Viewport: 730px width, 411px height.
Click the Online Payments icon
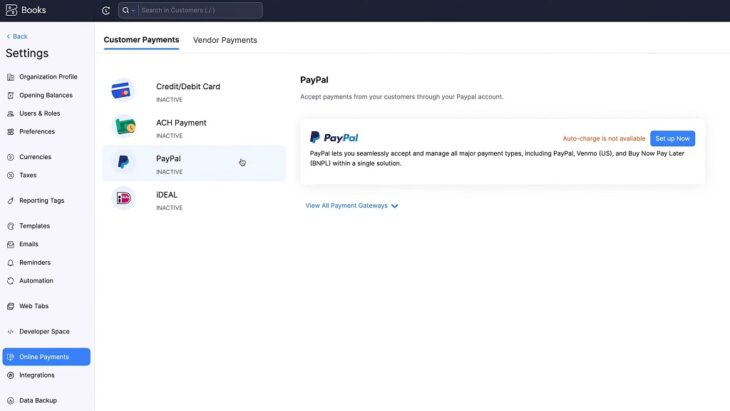(10, 357)
